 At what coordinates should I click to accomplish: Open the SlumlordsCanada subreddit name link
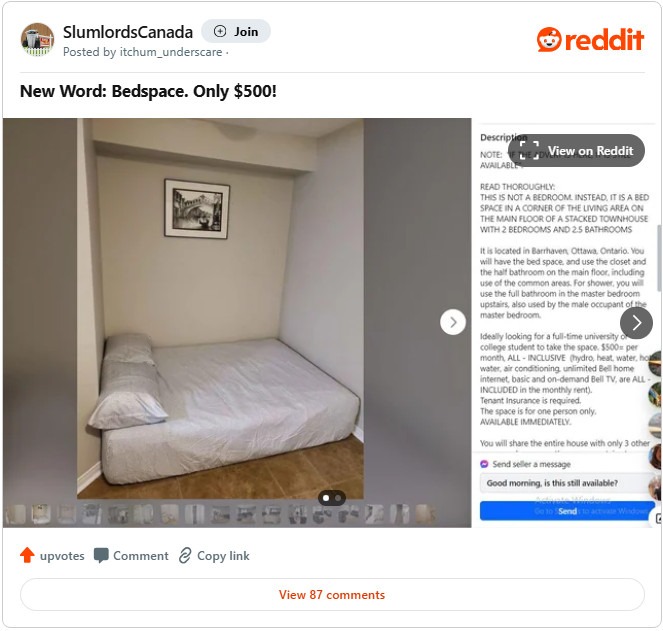128,32
